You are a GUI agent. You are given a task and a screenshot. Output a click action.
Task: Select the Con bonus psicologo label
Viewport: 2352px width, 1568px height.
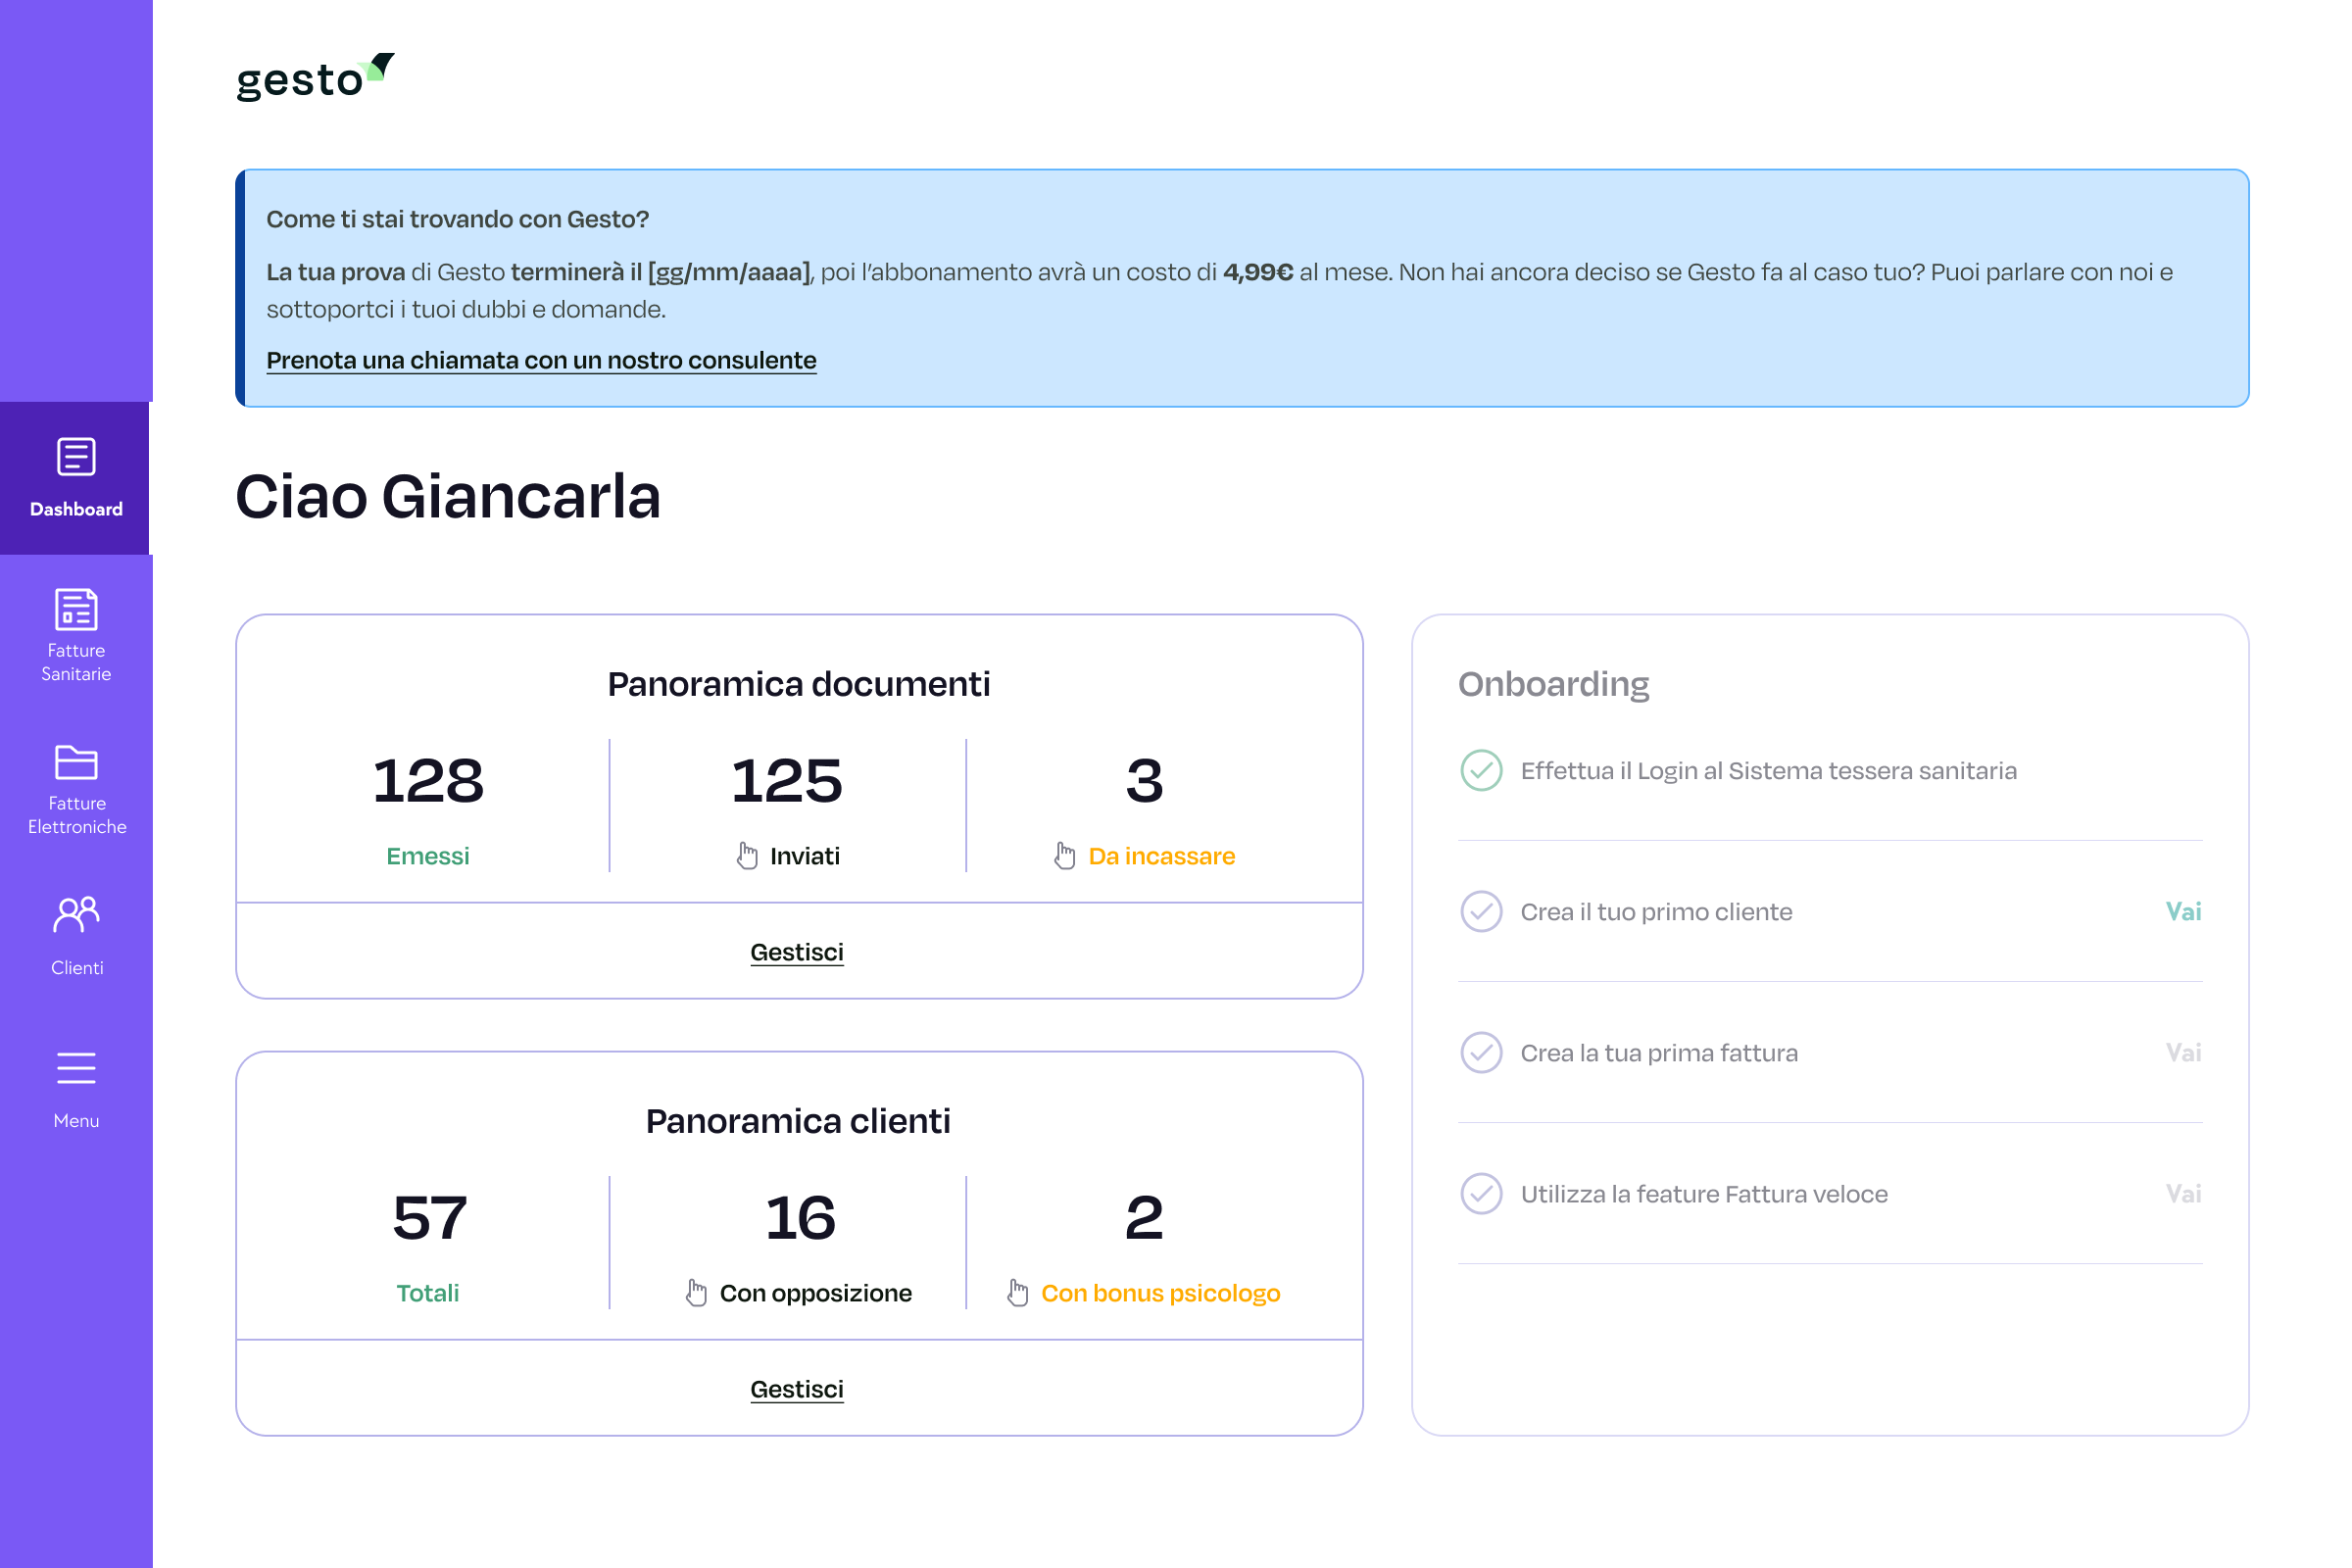[x=1160, y=1293]
